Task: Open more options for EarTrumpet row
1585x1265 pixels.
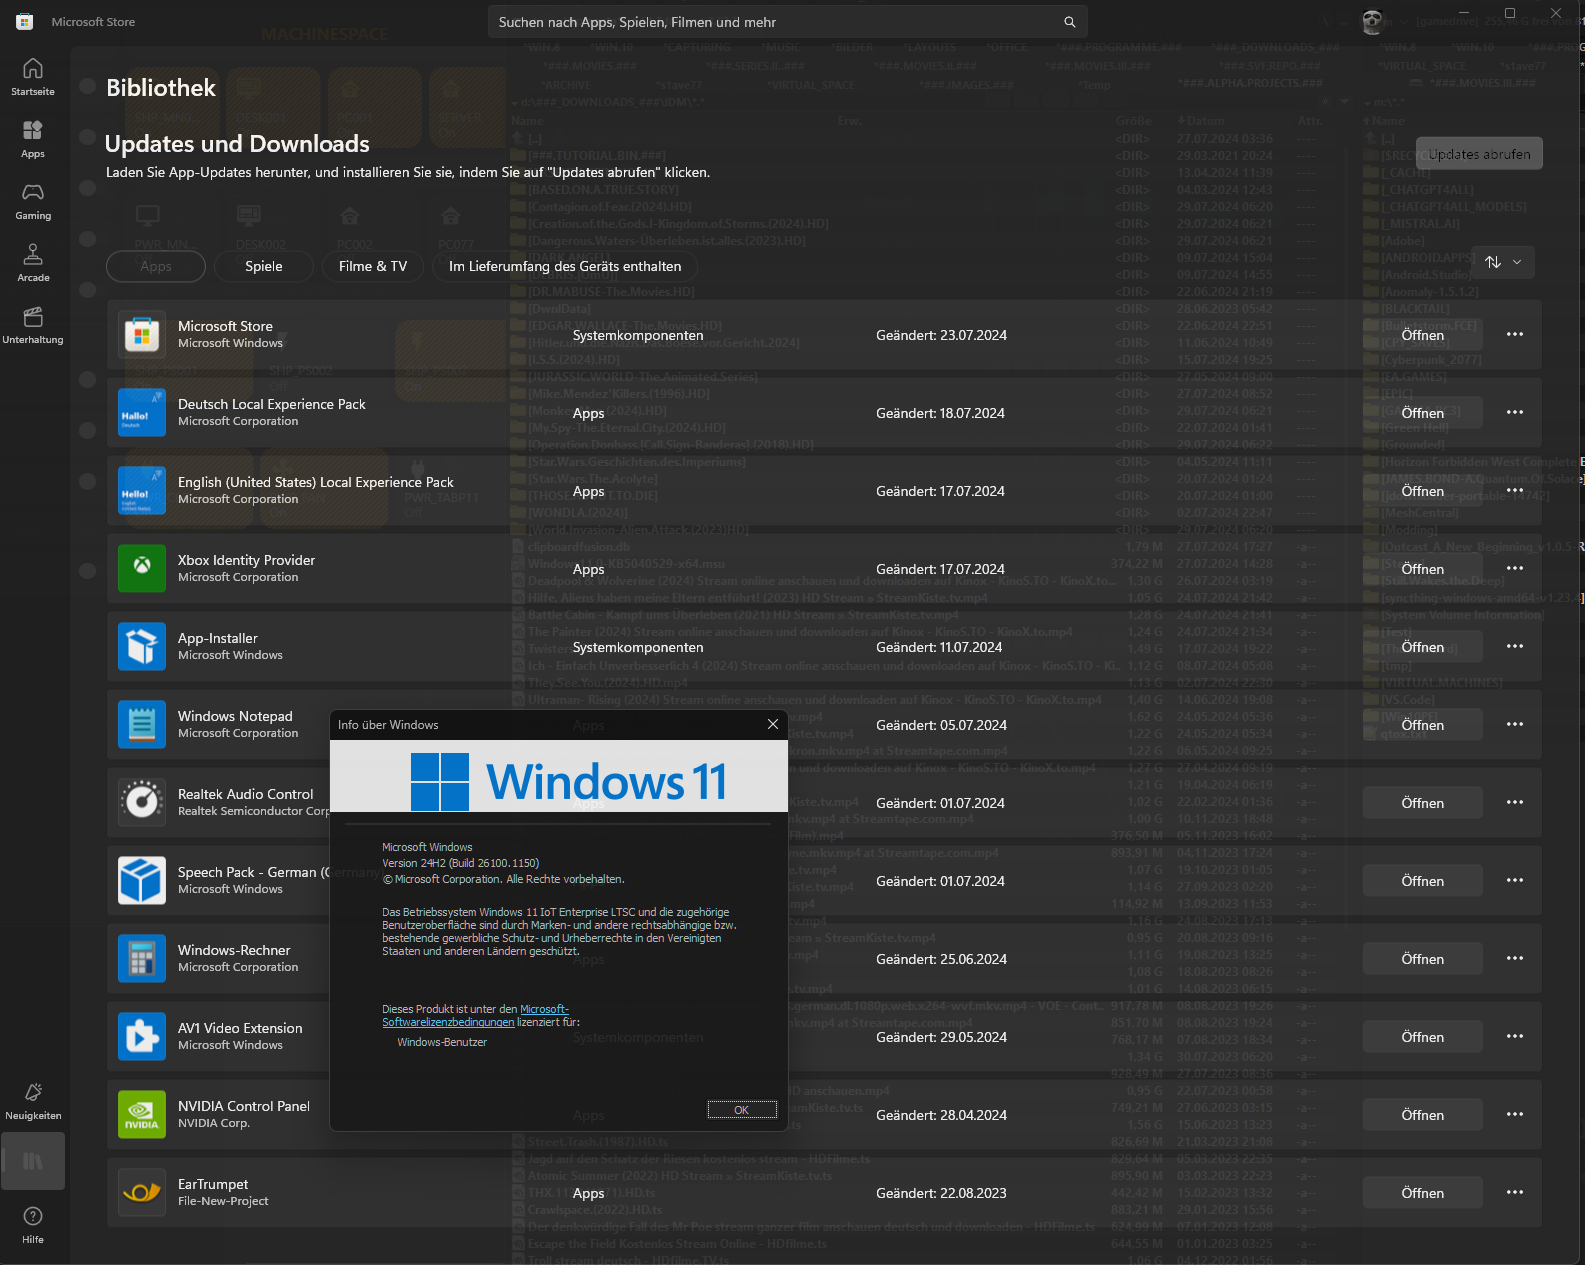Action: [1515, 1192]
